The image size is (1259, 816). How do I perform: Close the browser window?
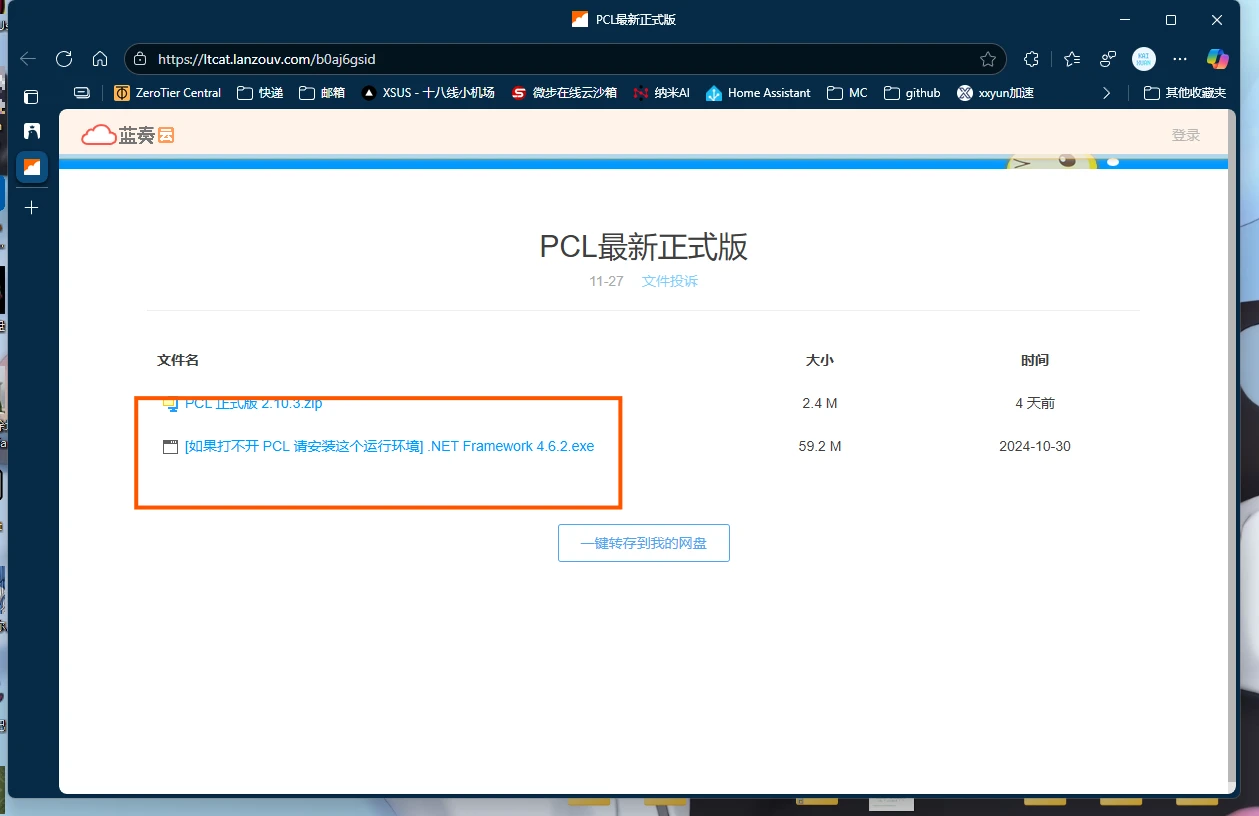1217,20
